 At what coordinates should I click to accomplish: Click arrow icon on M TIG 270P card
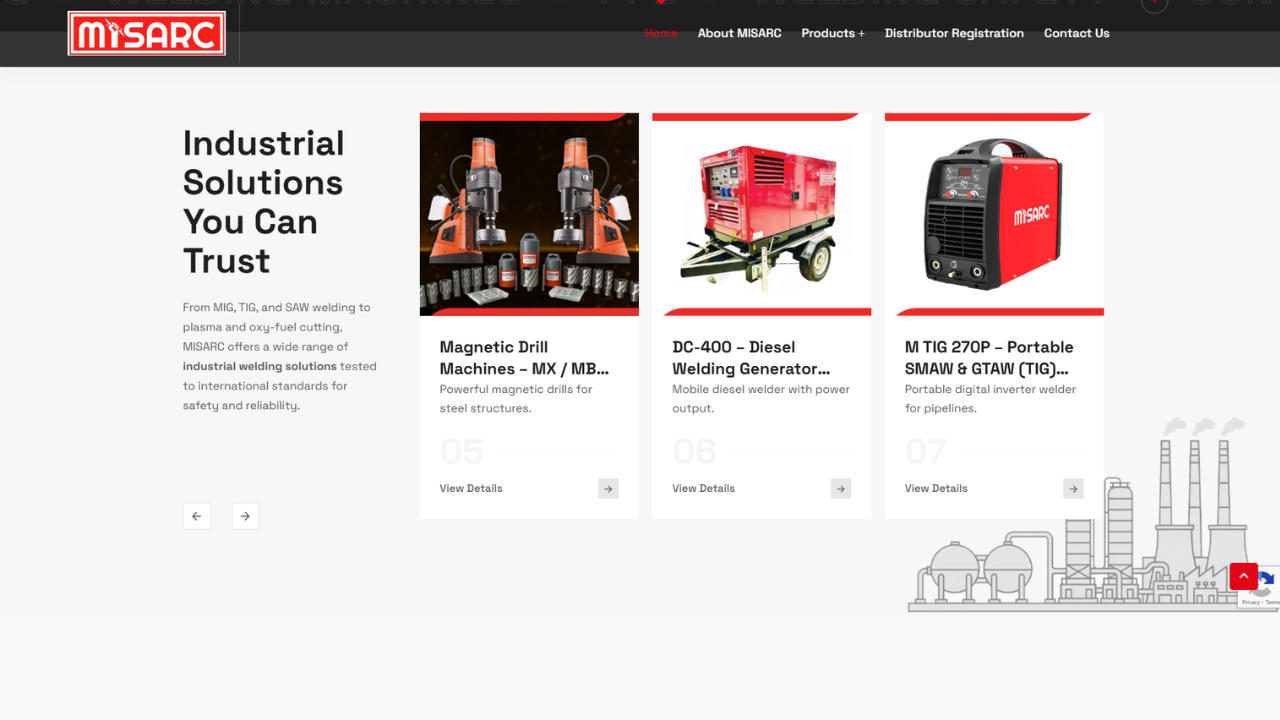pos(1073,488)
